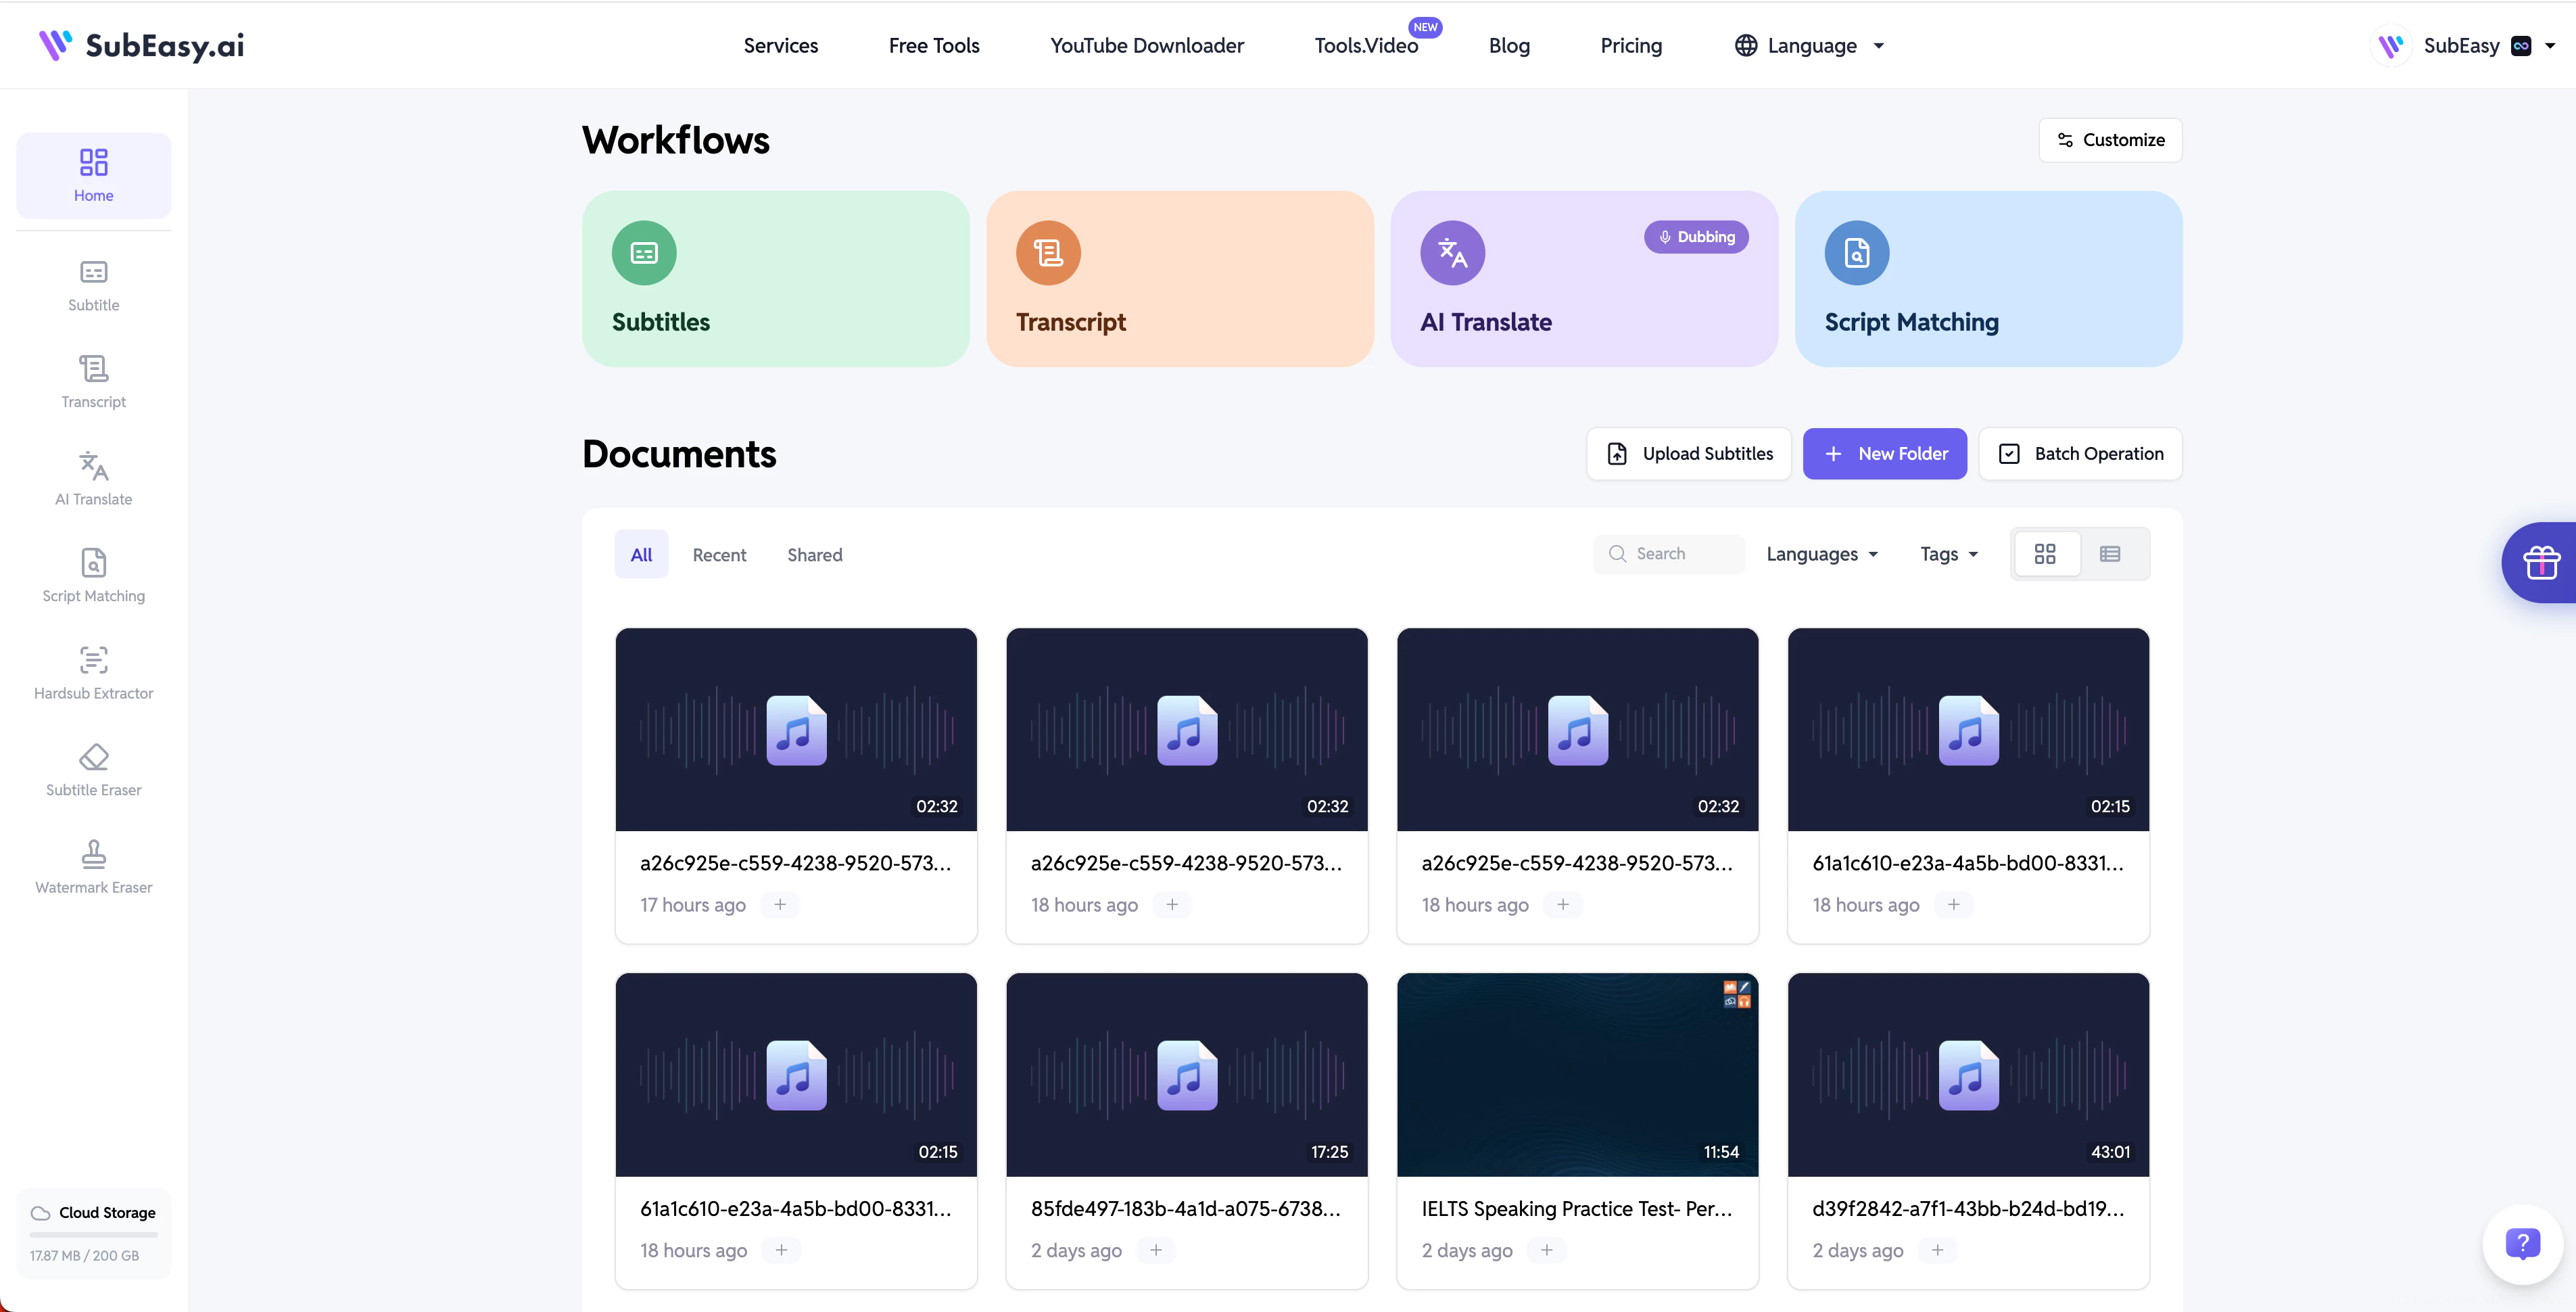Viewport: 2576px width, 1312px height.
Task: Go to YouTube Downloader
Action: coord(1147,45)
